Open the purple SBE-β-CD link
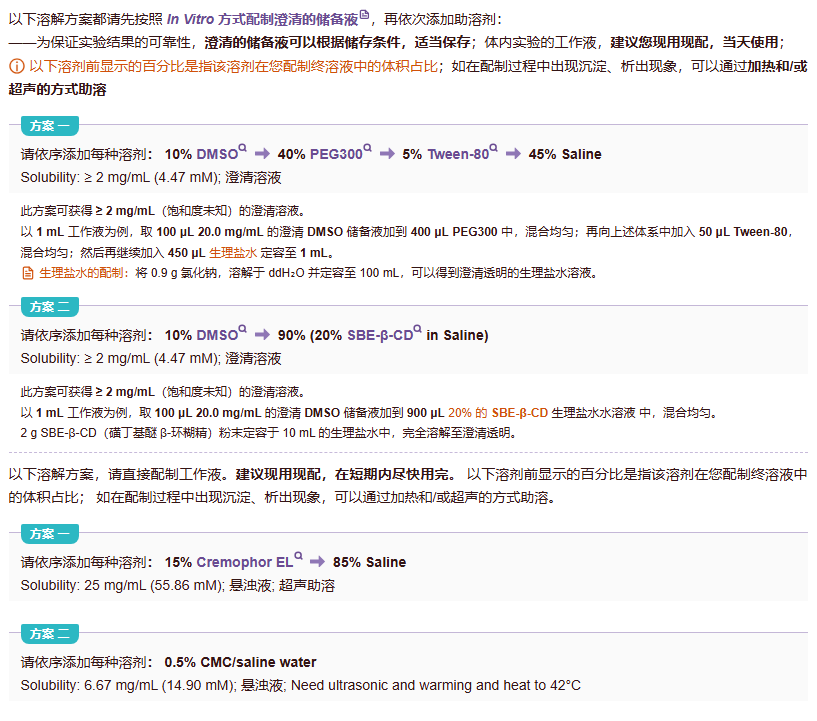 (380, 335)
